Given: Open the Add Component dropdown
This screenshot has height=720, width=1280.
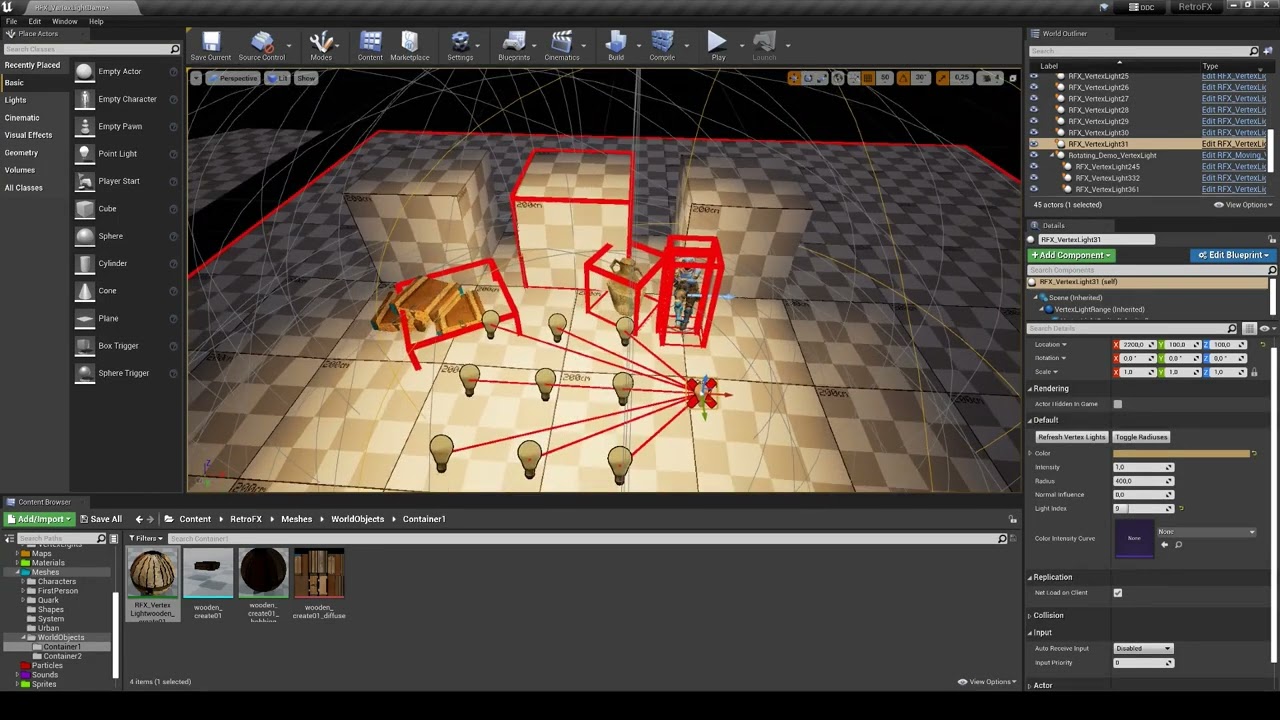Looking at the screenshot, I should coord(1070,255).
